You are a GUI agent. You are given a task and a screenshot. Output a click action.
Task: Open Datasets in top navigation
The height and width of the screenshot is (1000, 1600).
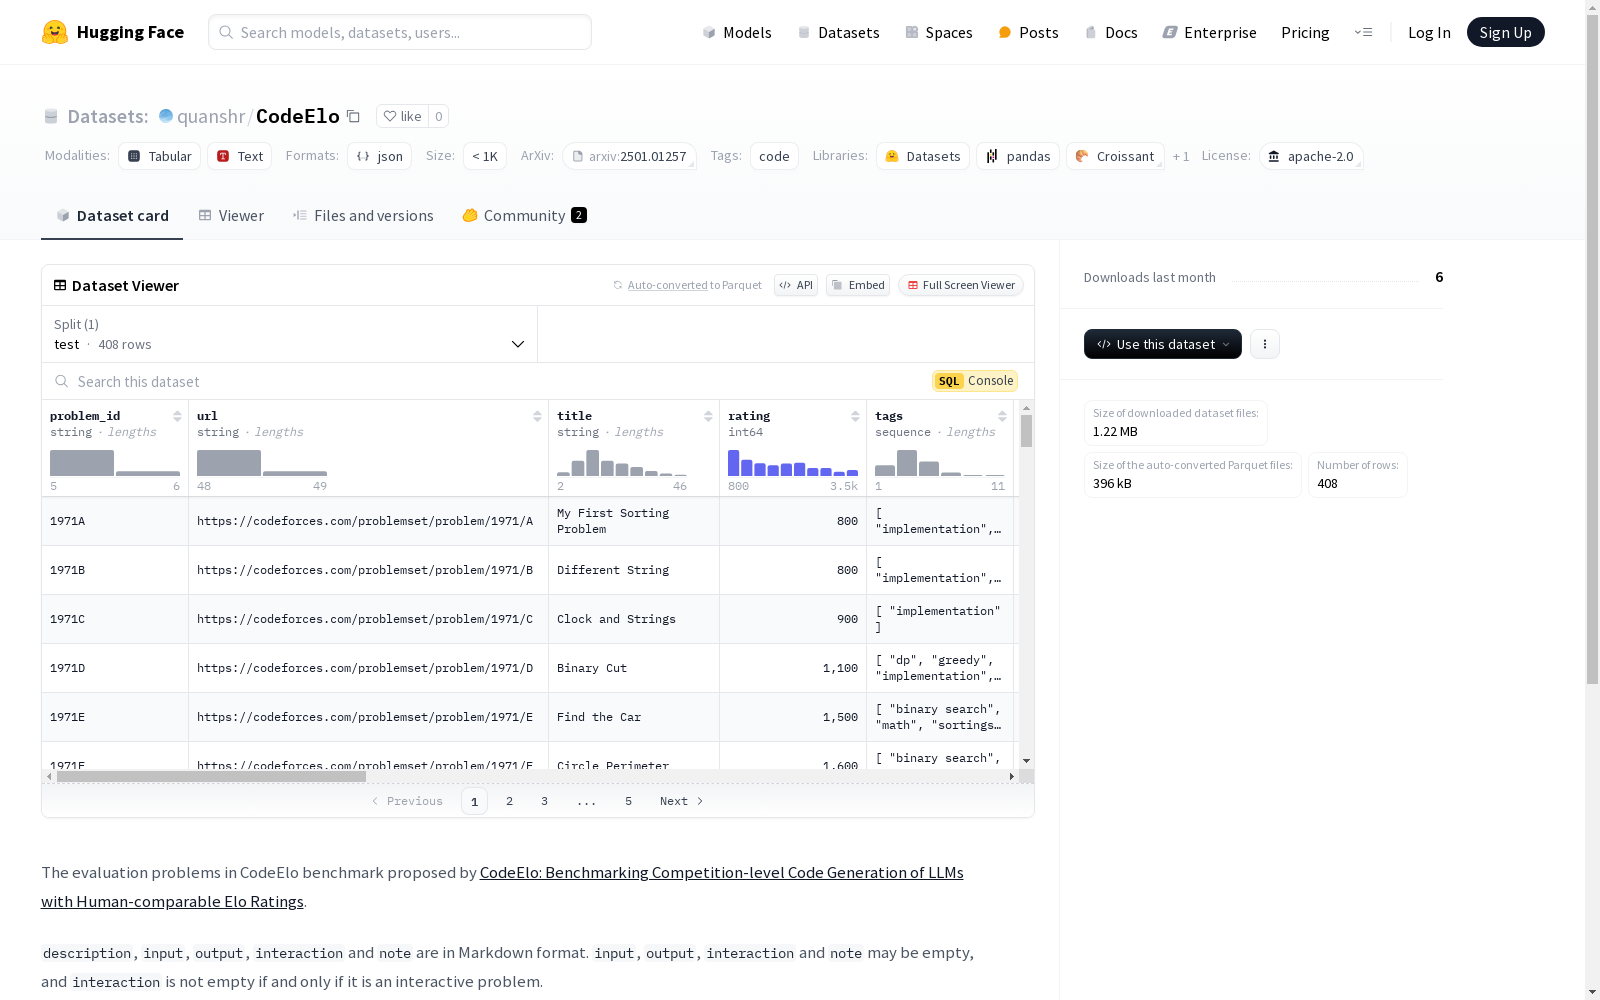coord(838,32)
